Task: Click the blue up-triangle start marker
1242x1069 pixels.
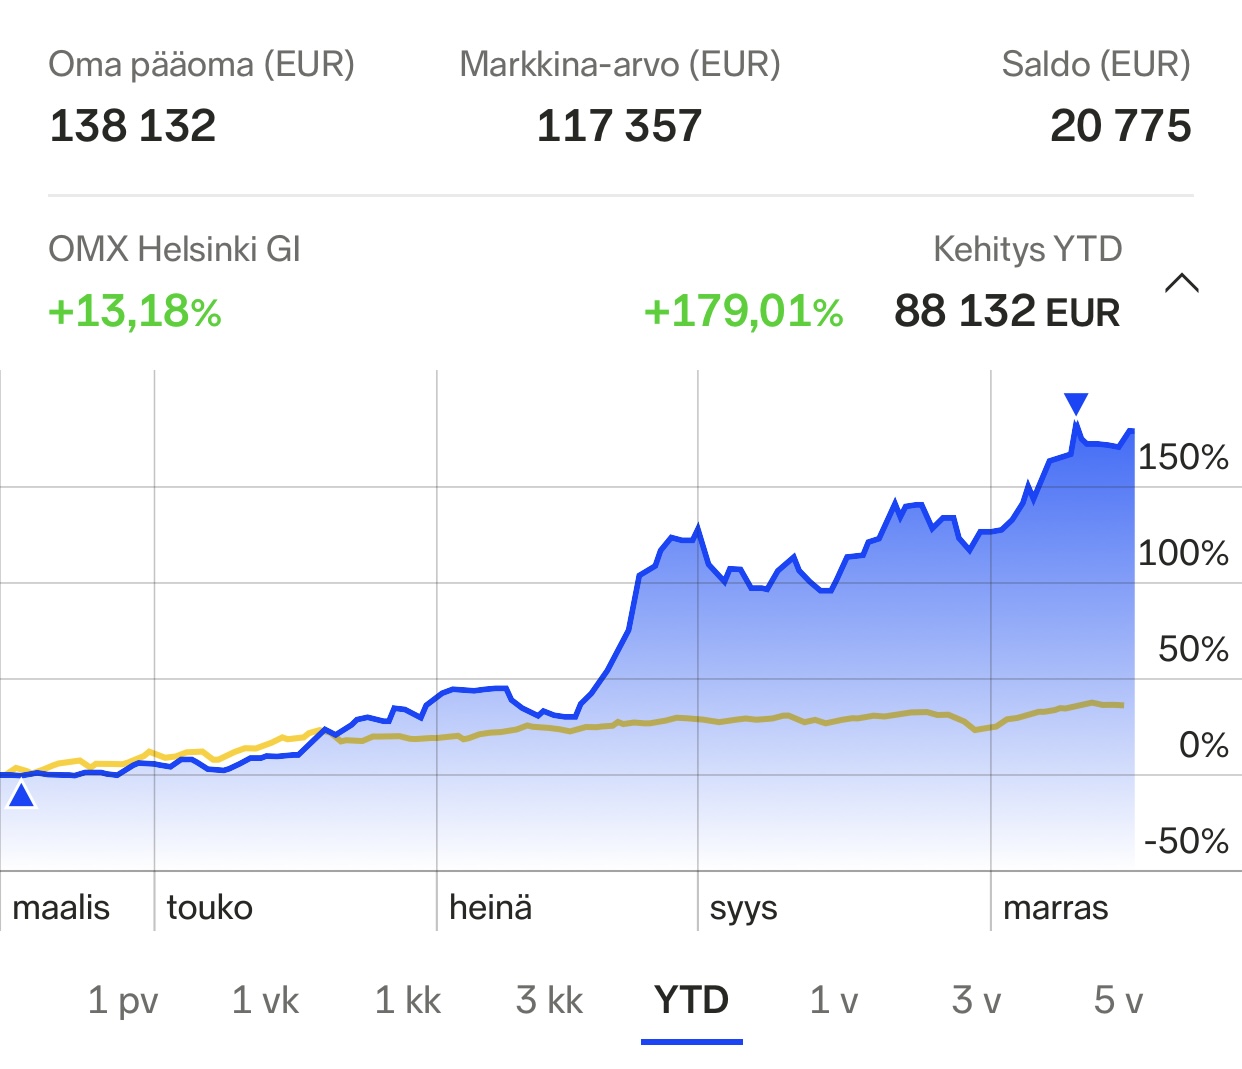Action: click(x=21, y=796)
